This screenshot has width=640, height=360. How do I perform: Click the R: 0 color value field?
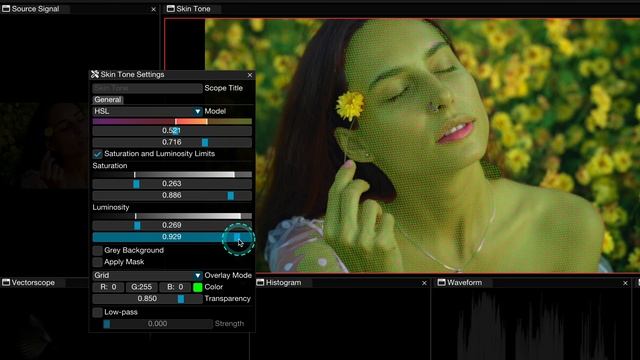coord(108,287)
